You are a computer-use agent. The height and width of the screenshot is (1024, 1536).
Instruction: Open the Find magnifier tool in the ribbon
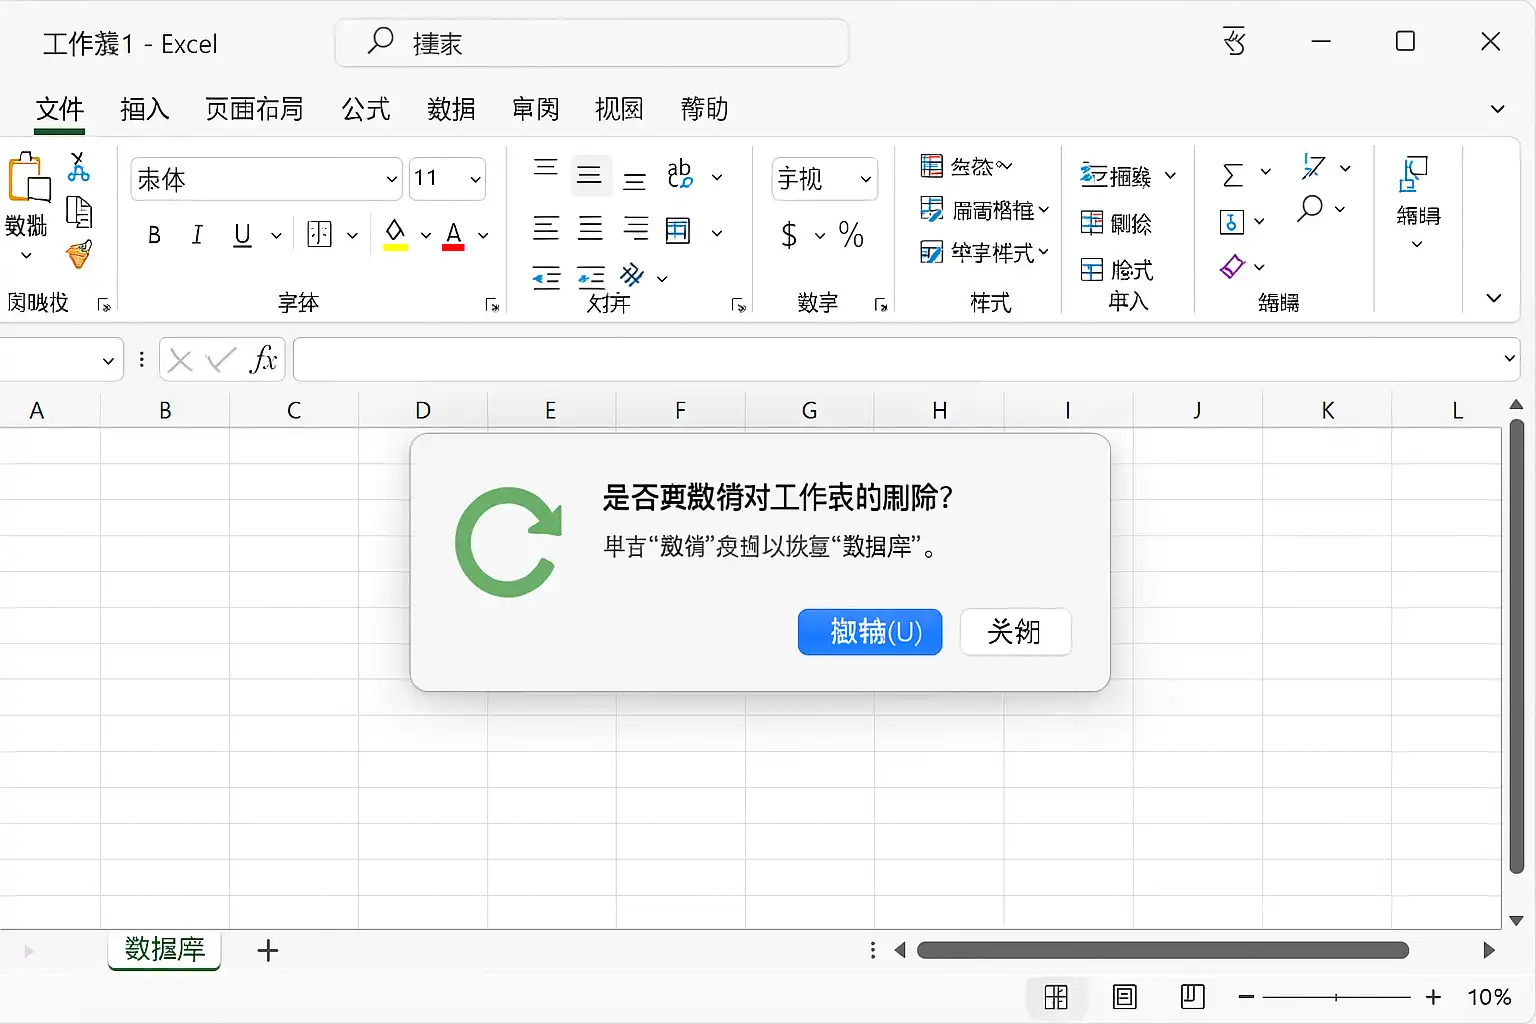(1310, 208)
